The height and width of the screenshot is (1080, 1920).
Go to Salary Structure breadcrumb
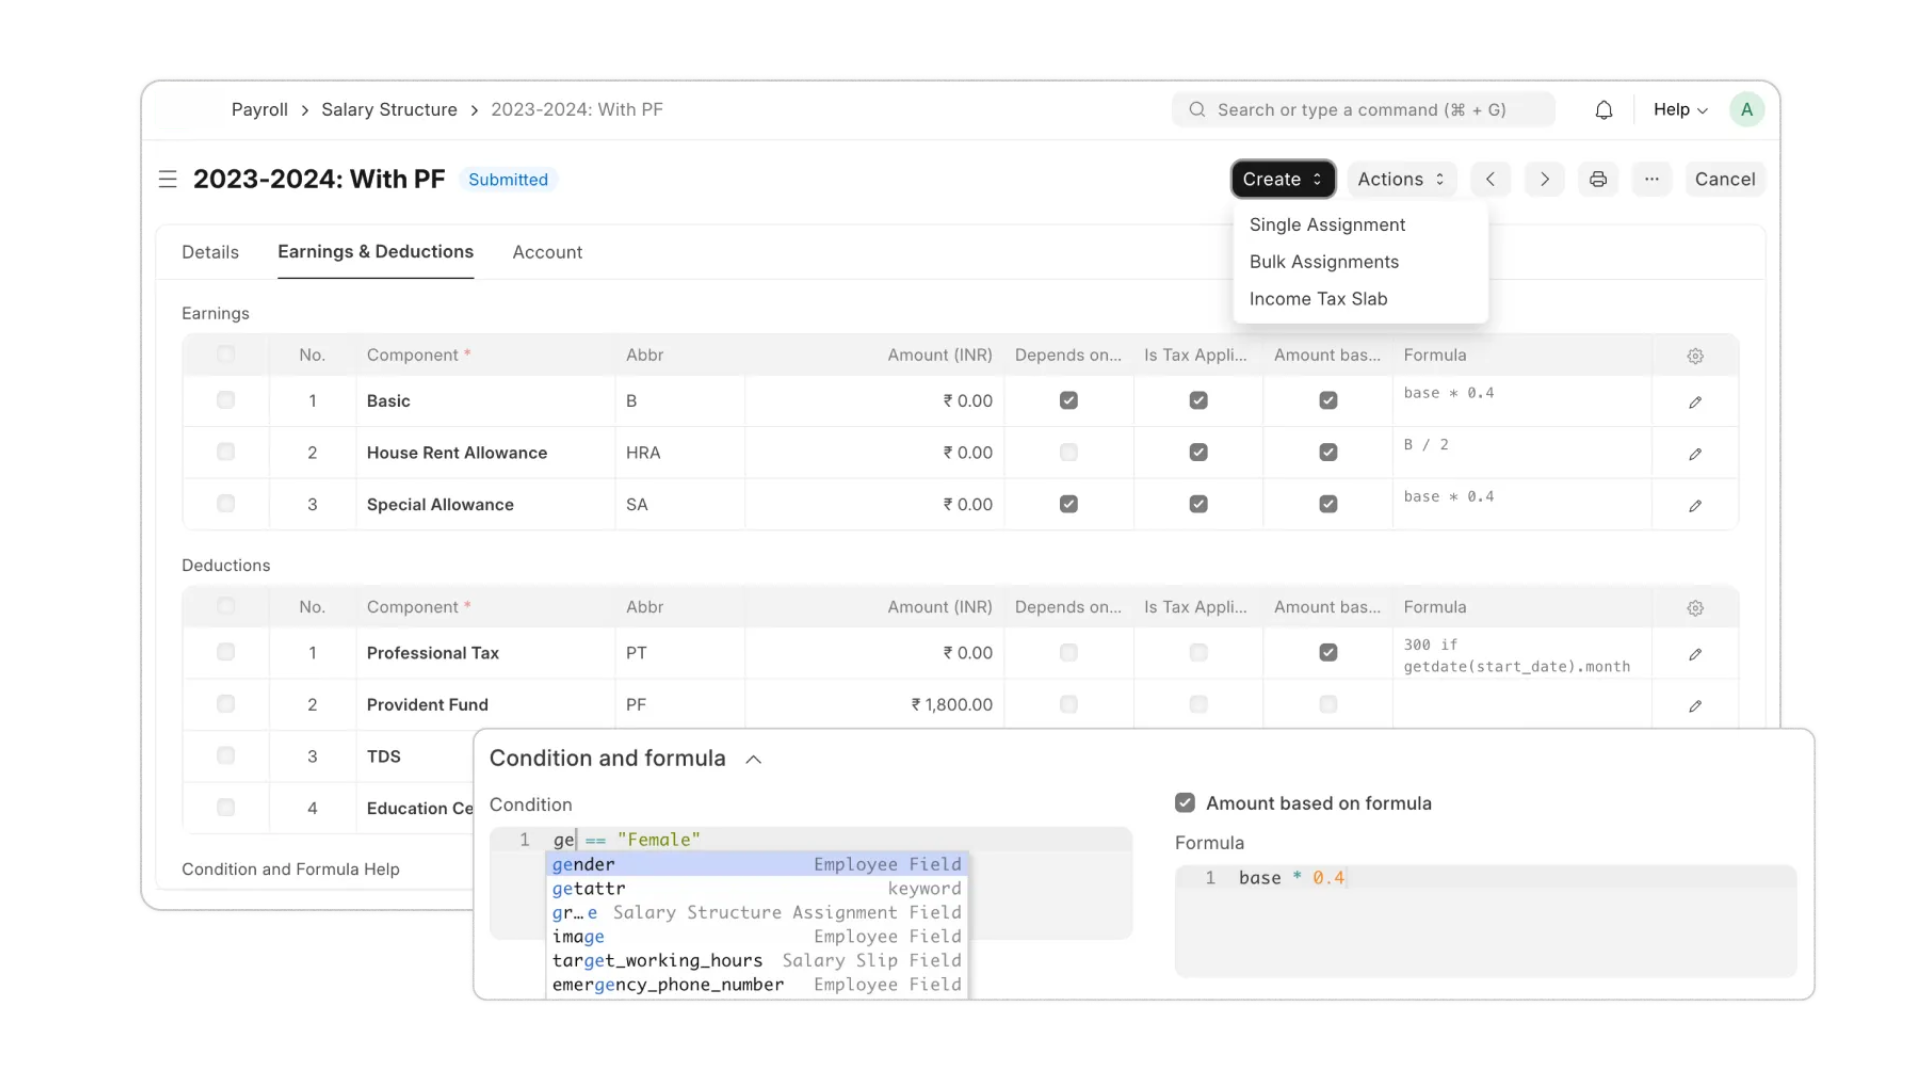click(389, 110)
